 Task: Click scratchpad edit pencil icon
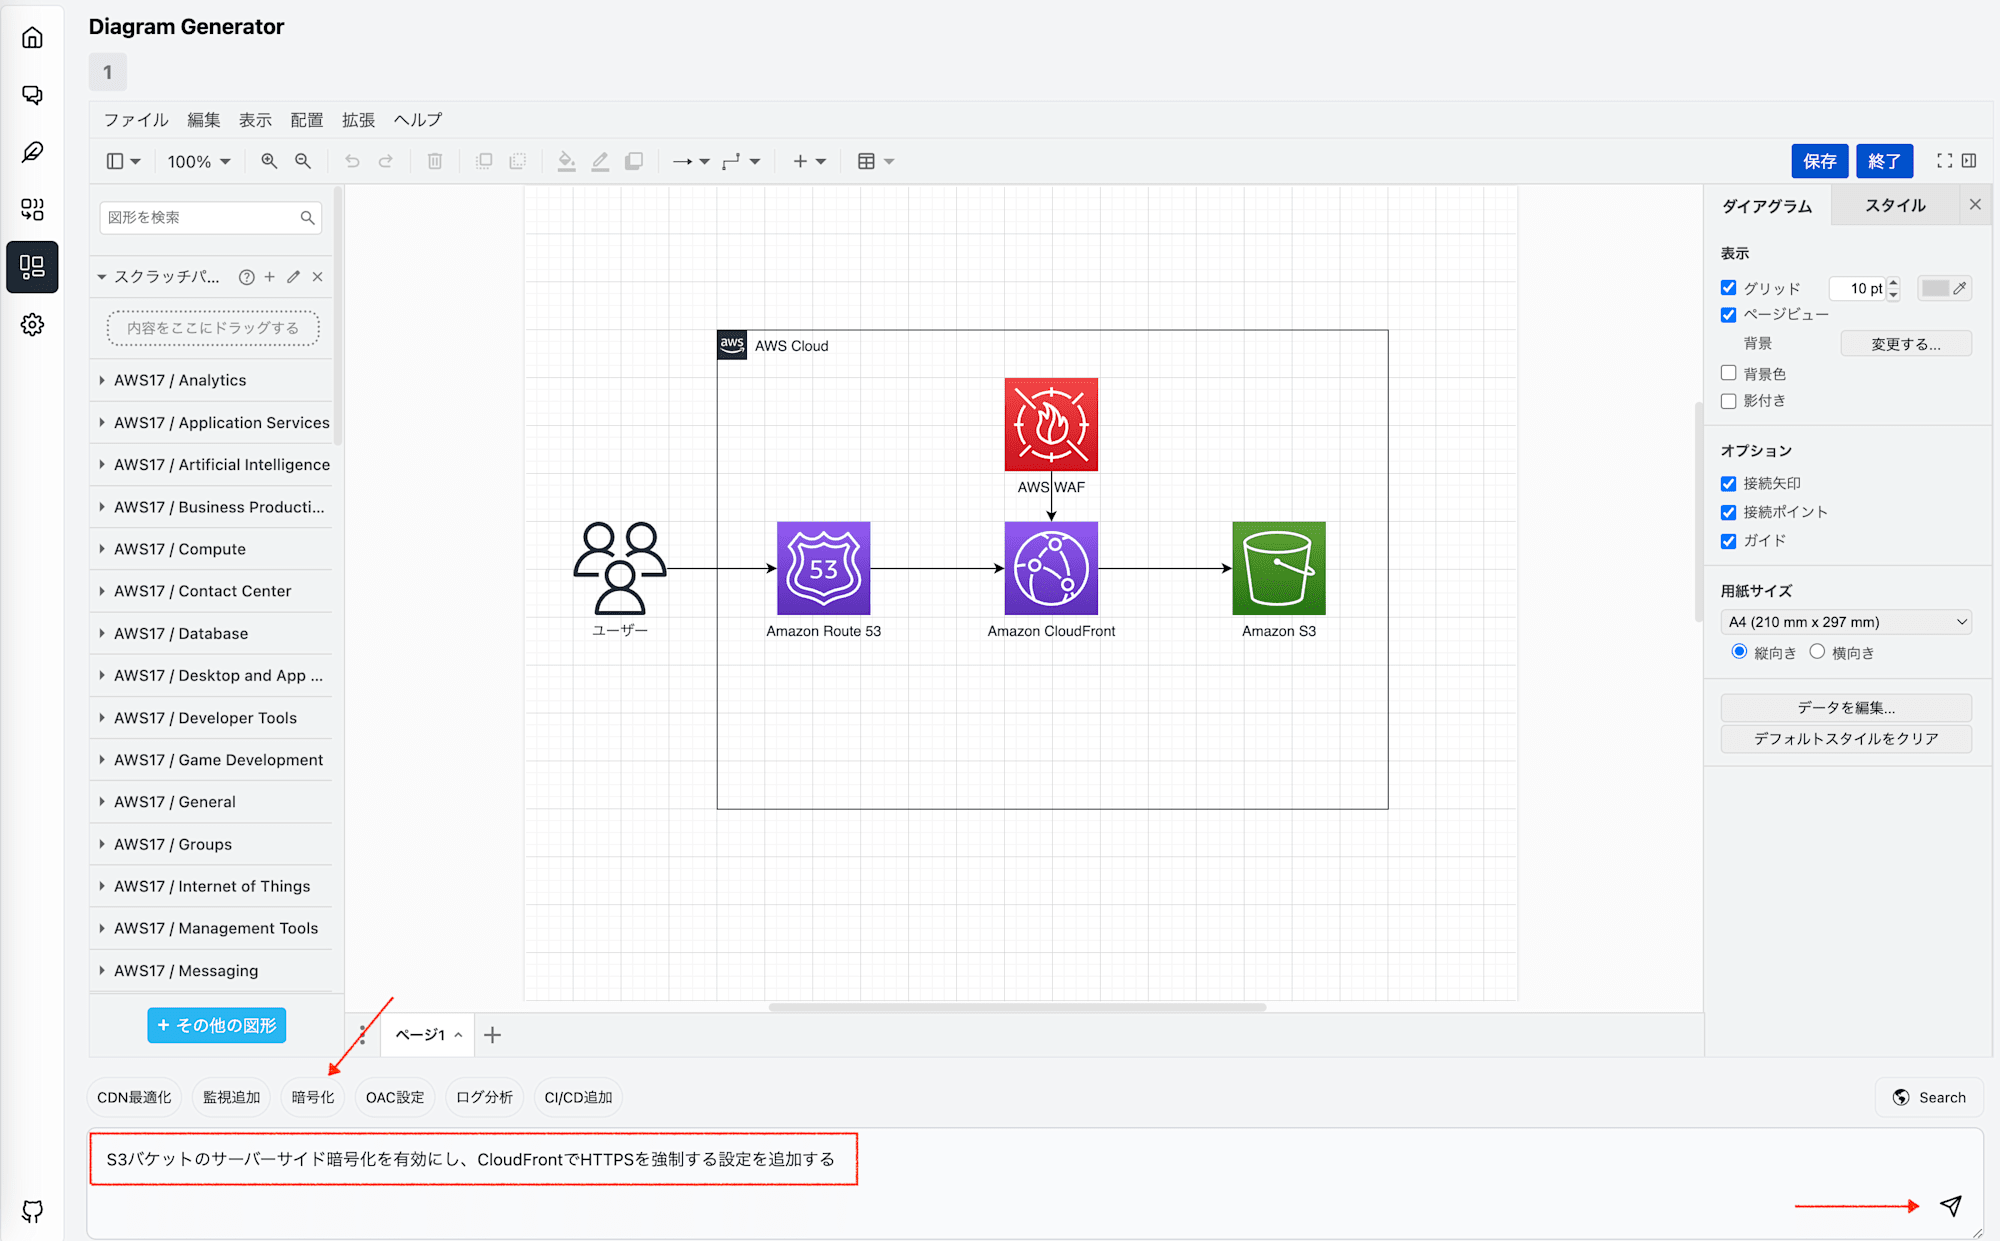pos(294,277)
